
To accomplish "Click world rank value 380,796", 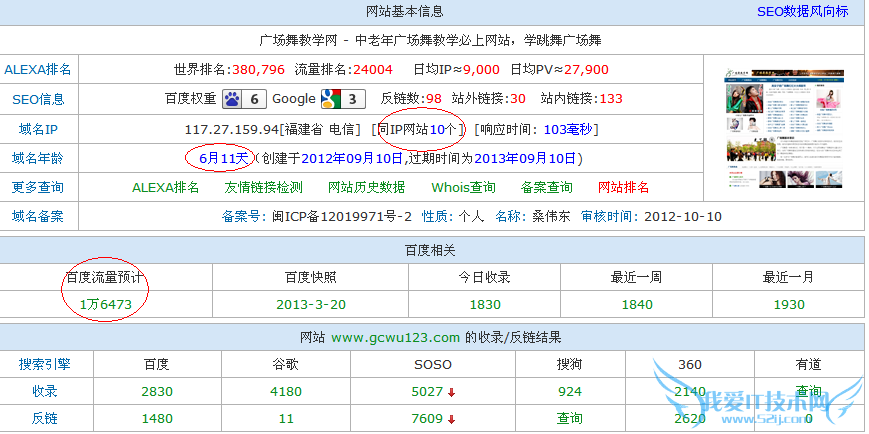I will (x=258, y=70).
